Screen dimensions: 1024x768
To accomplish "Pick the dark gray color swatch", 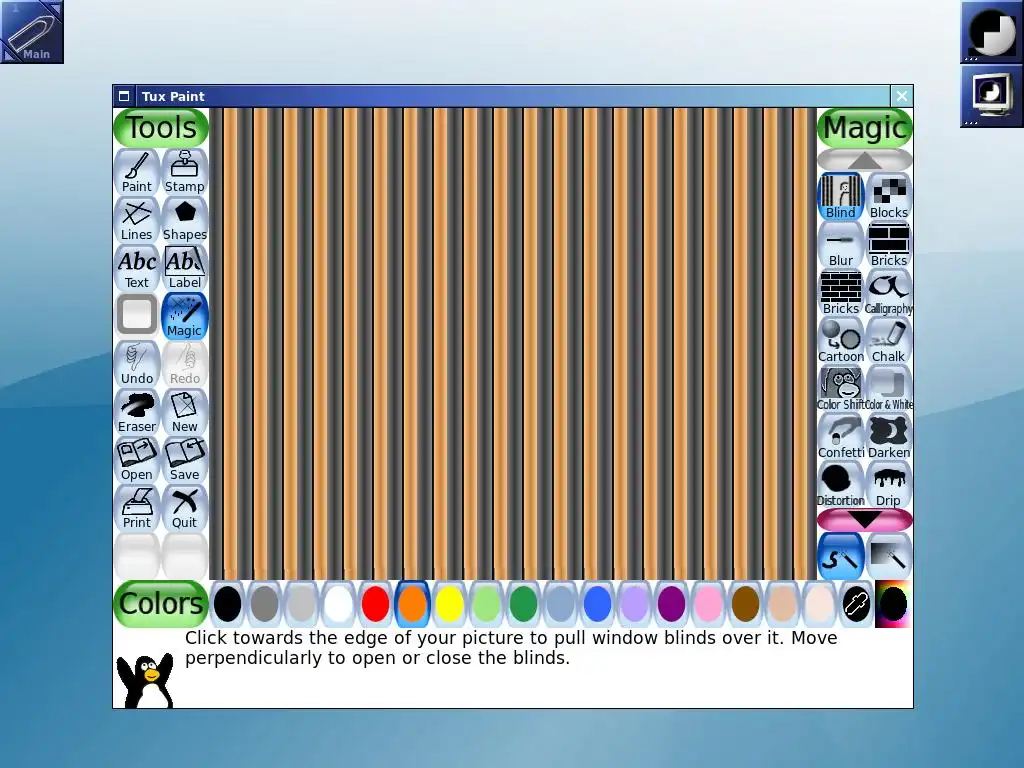I will (x=264, y=603).
